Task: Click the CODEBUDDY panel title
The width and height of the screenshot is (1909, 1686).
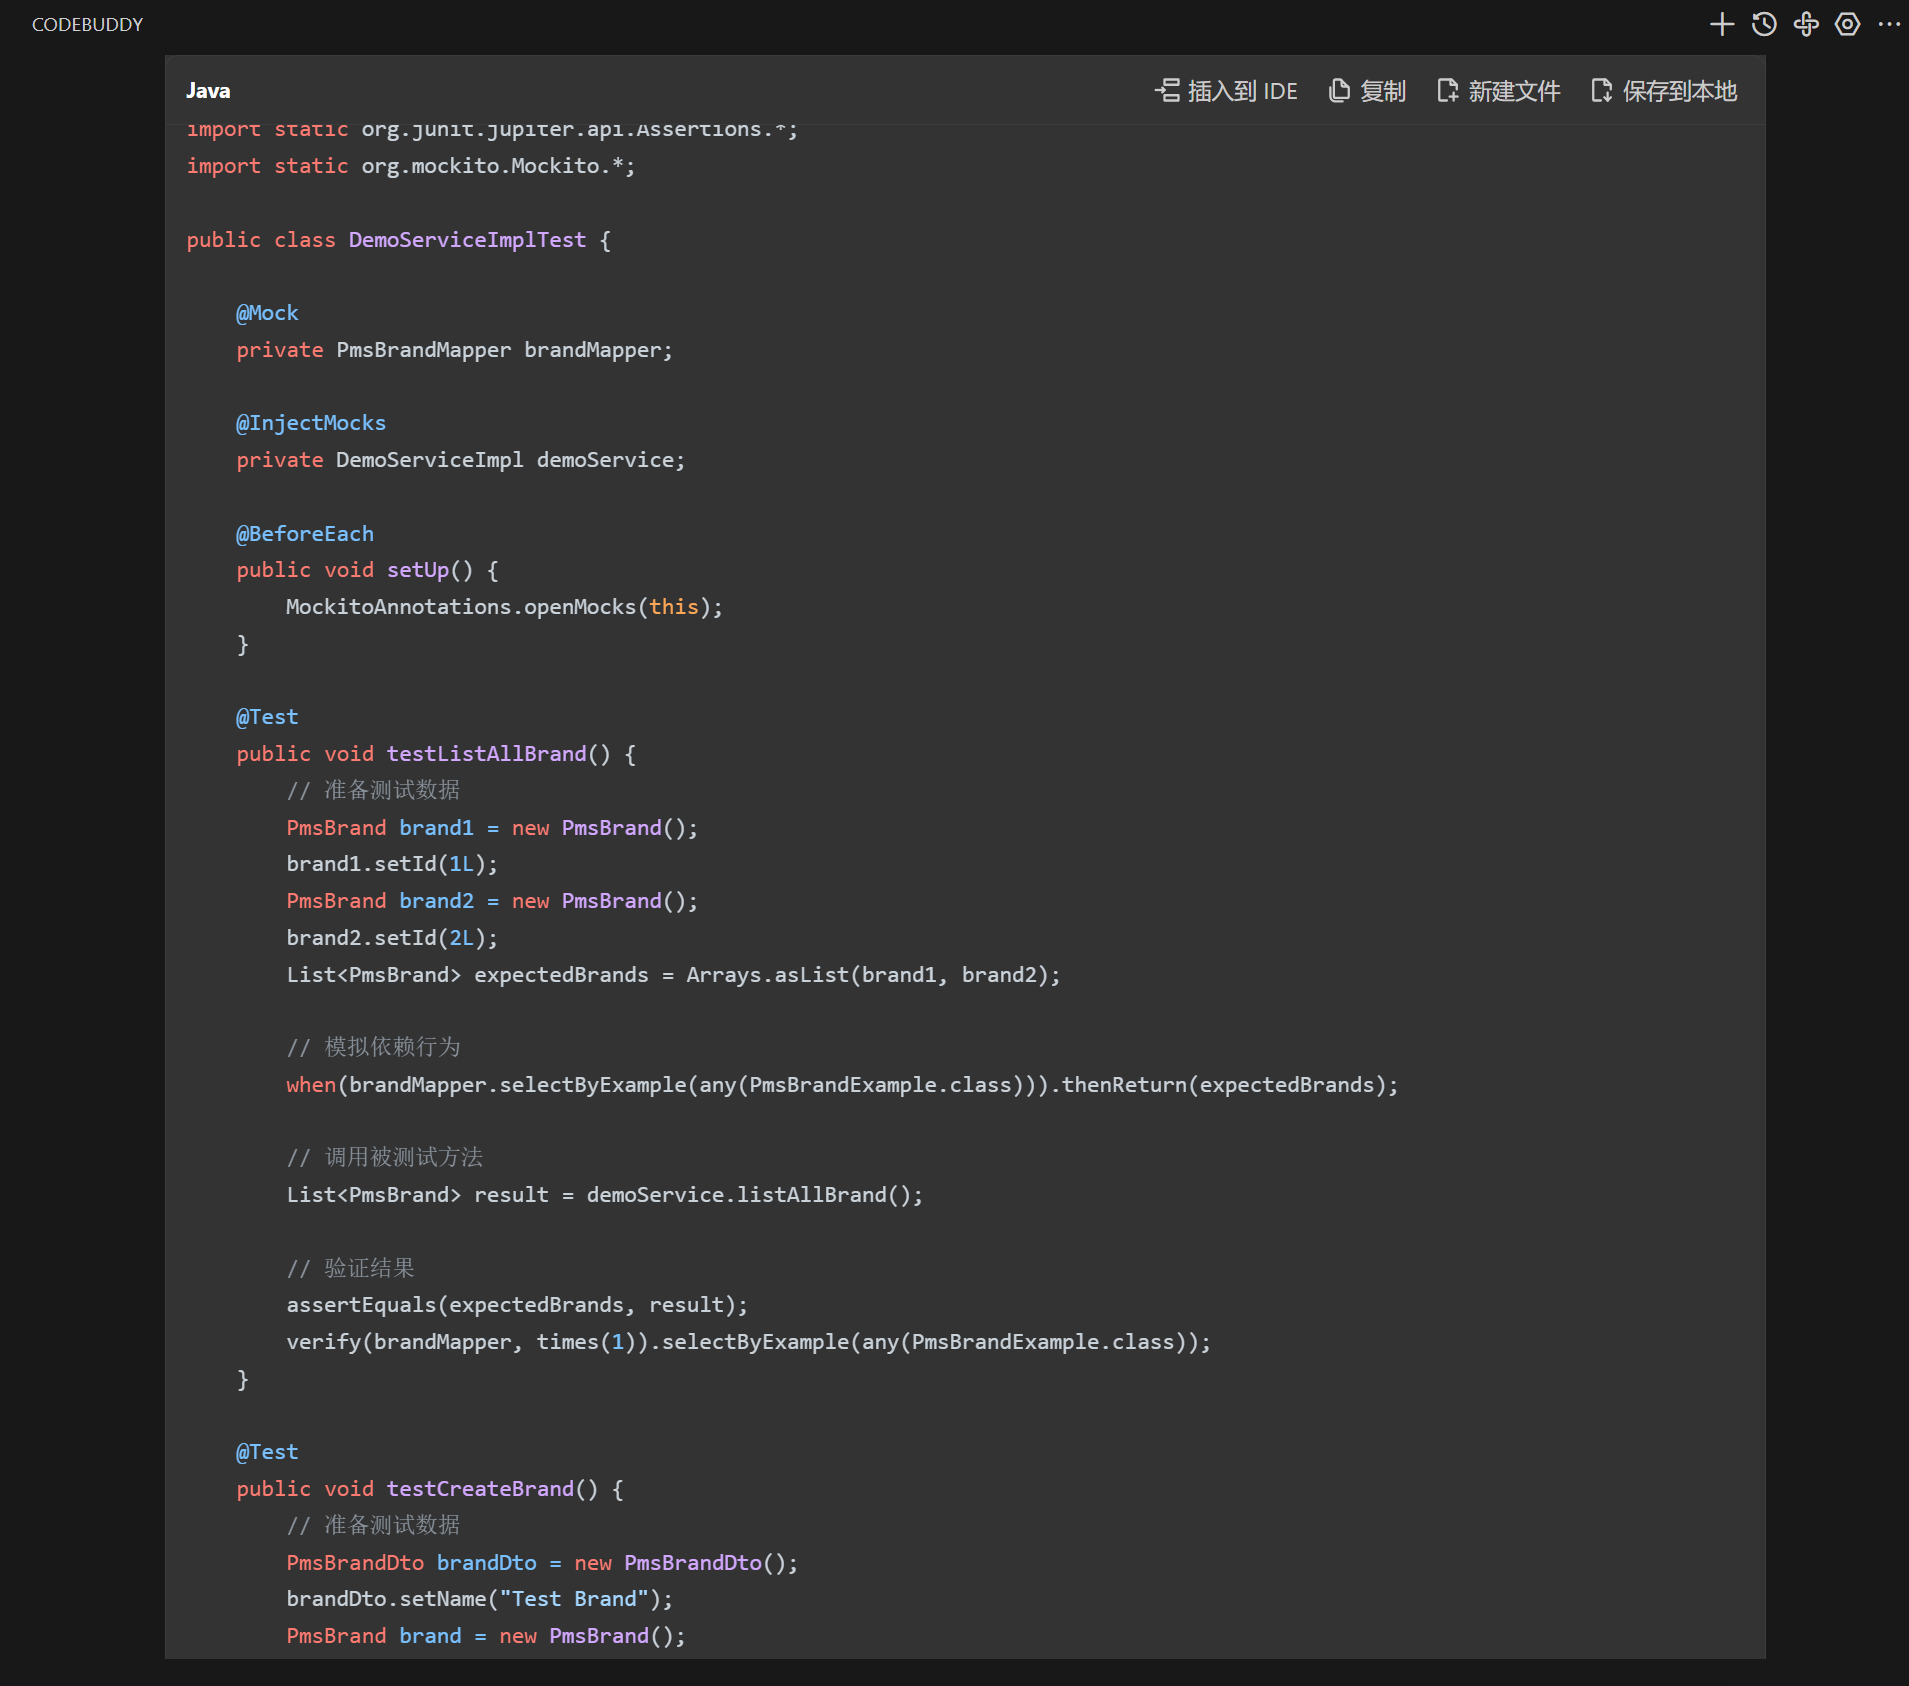Action: pyautogui.click(x=88, y=25)
